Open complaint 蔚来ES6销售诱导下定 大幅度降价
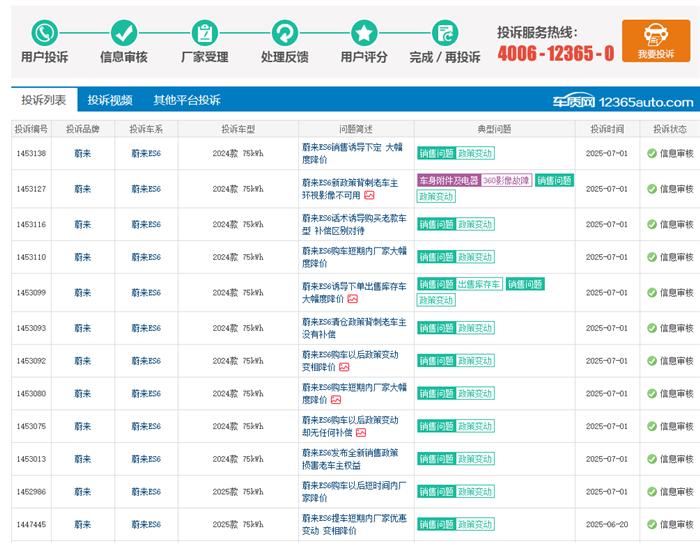Image resolution: width=700 pixels, height=543 pixels. [x=352, y=153]
